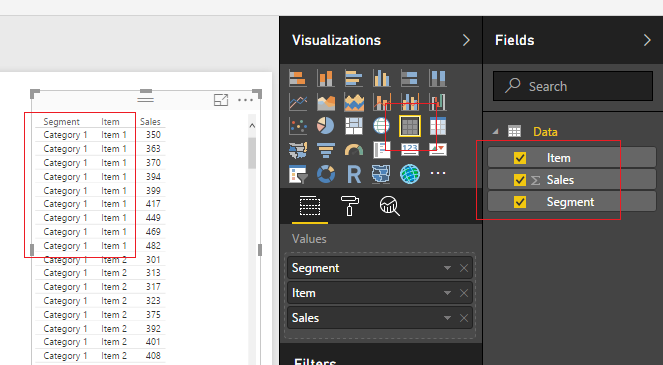Select the Stacked column chart visual

click(326, 78)
